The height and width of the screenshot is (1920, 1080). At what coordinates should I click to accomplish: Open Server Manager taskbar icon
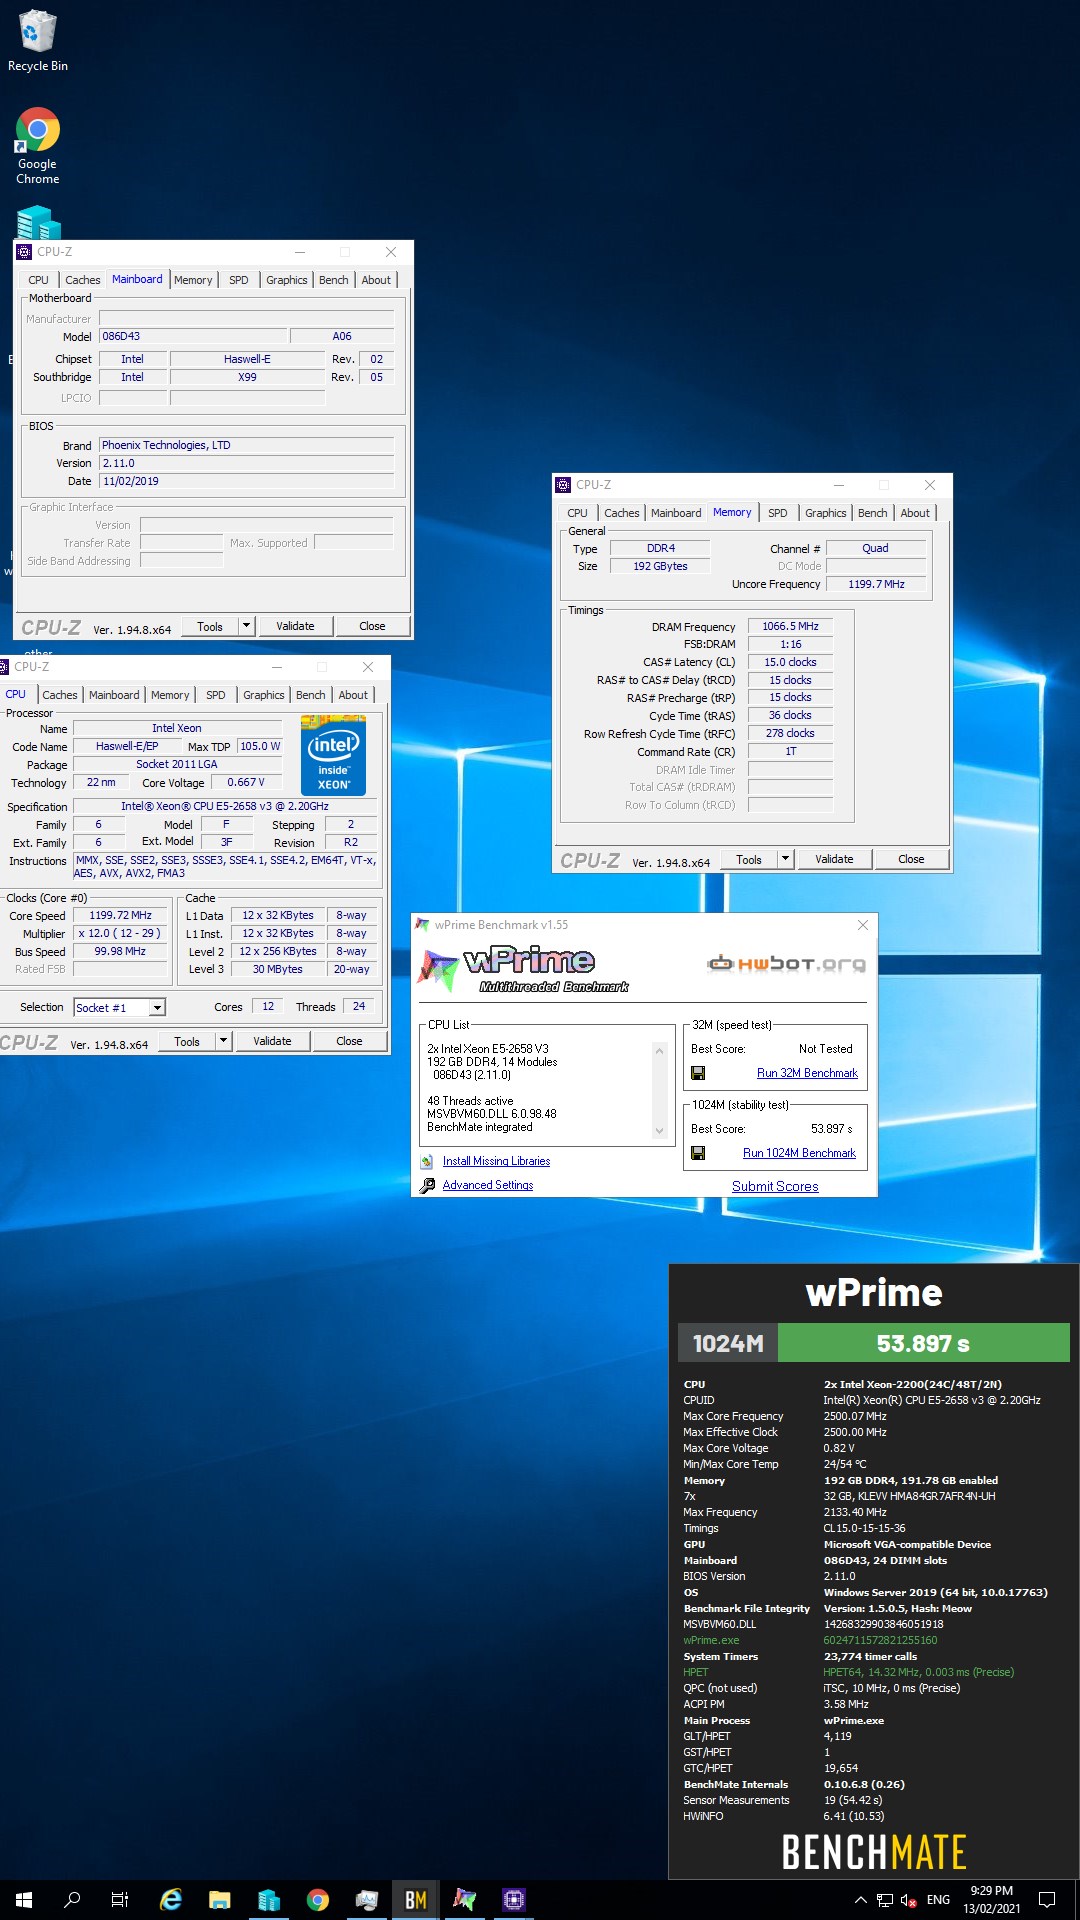269,1900
